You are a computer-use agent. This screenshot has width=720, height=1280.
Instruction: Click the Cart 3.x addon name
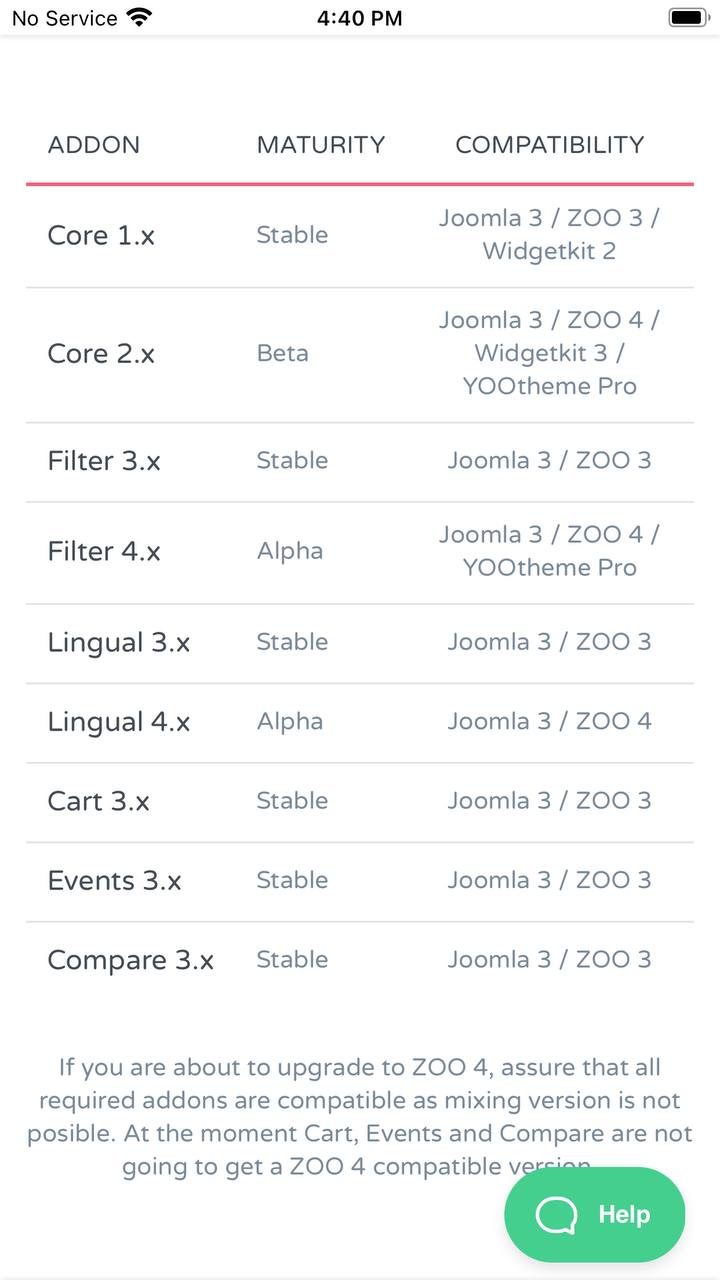click(98, 802)
